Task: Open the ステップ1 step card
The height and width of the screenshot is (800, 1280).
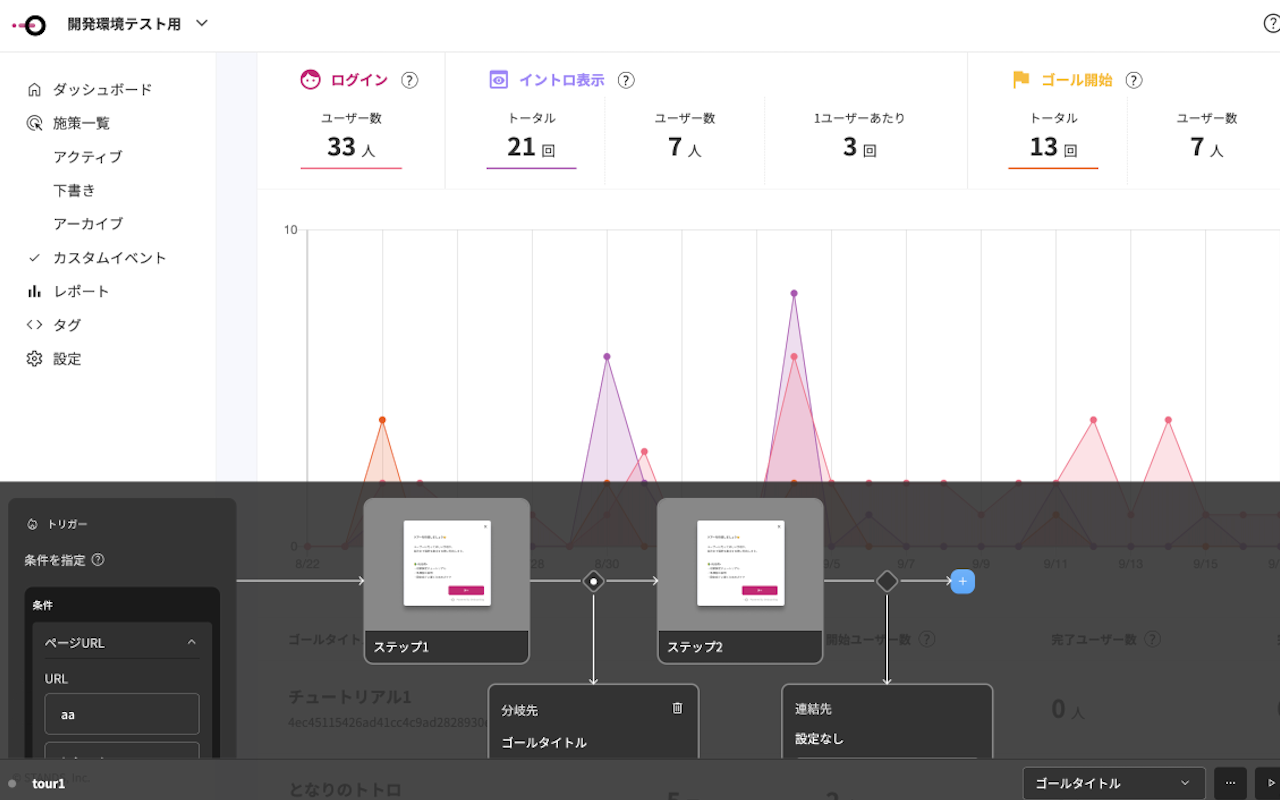Action: coord(446,581)
